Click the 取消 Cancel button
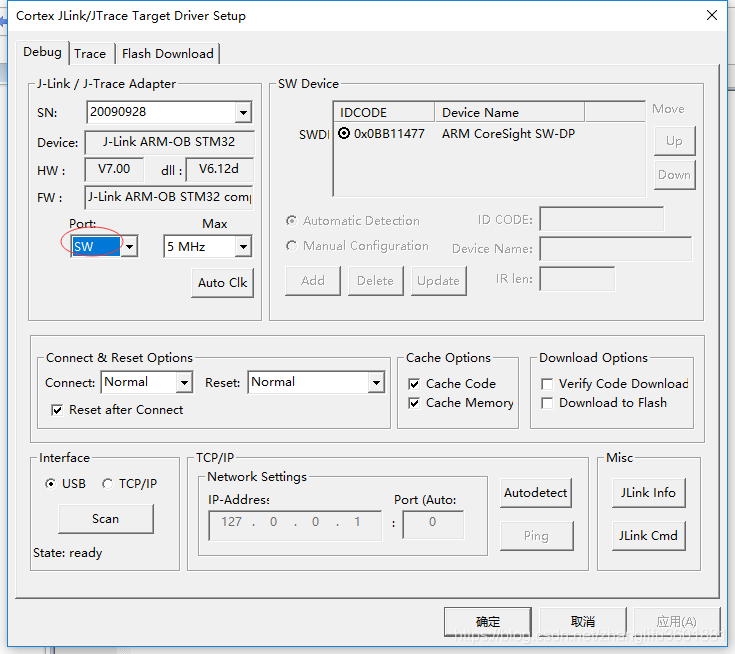Viewport: 735px width, 654px height. [x=583, y=622]
